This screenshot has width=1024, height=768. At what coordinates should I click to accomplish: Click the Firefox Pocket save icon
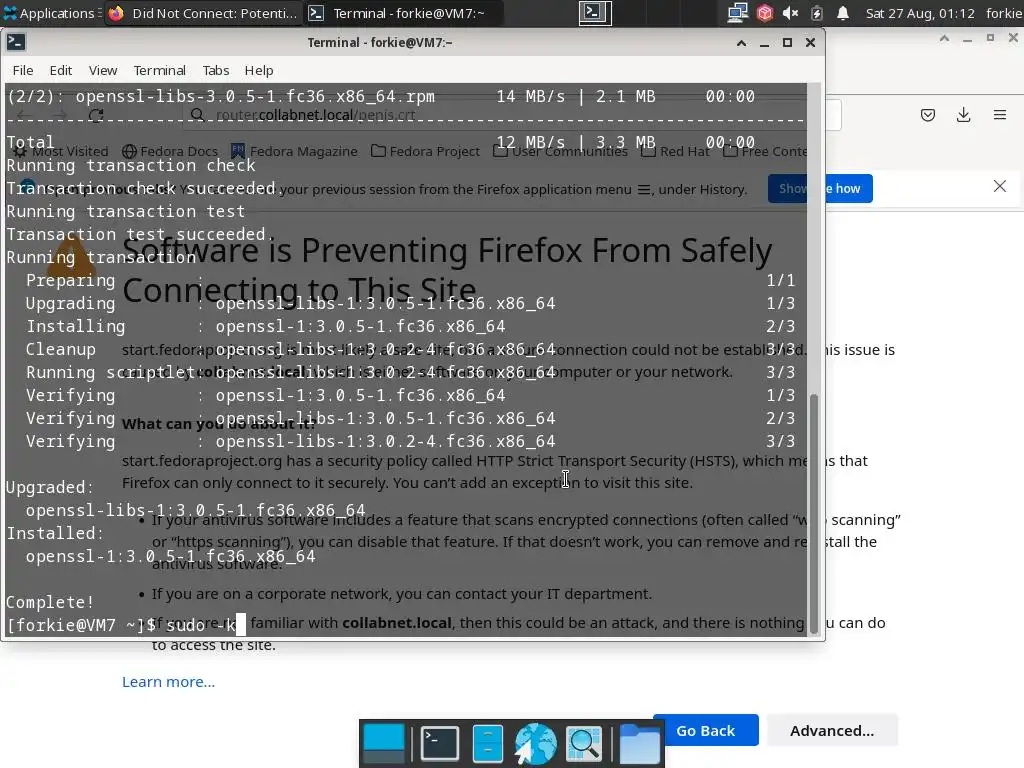(927, 116)
